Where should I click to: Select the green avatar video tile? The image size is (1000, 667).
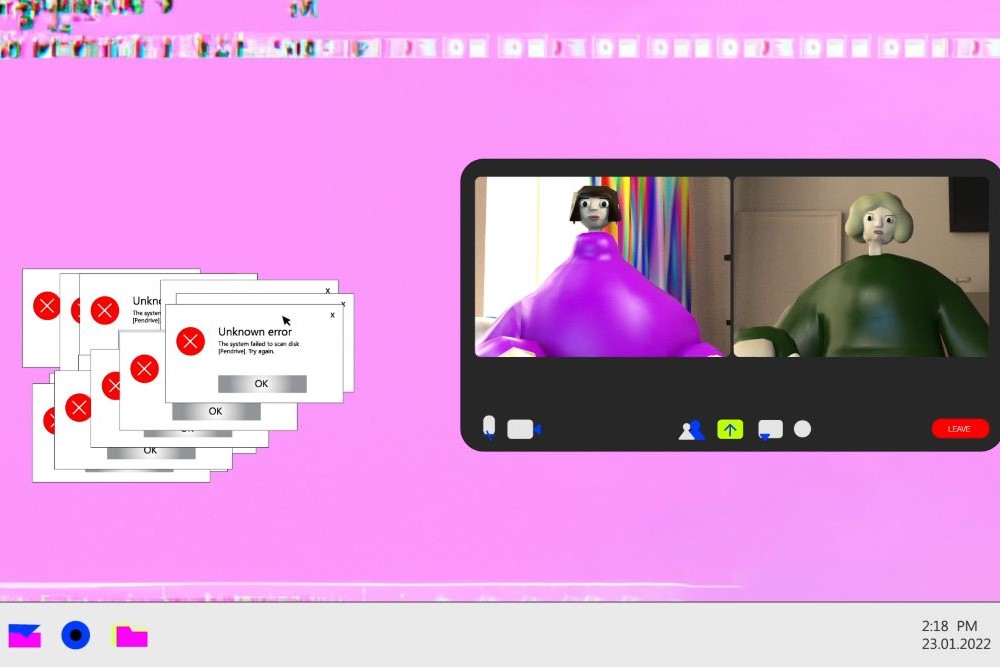(861, 267)
